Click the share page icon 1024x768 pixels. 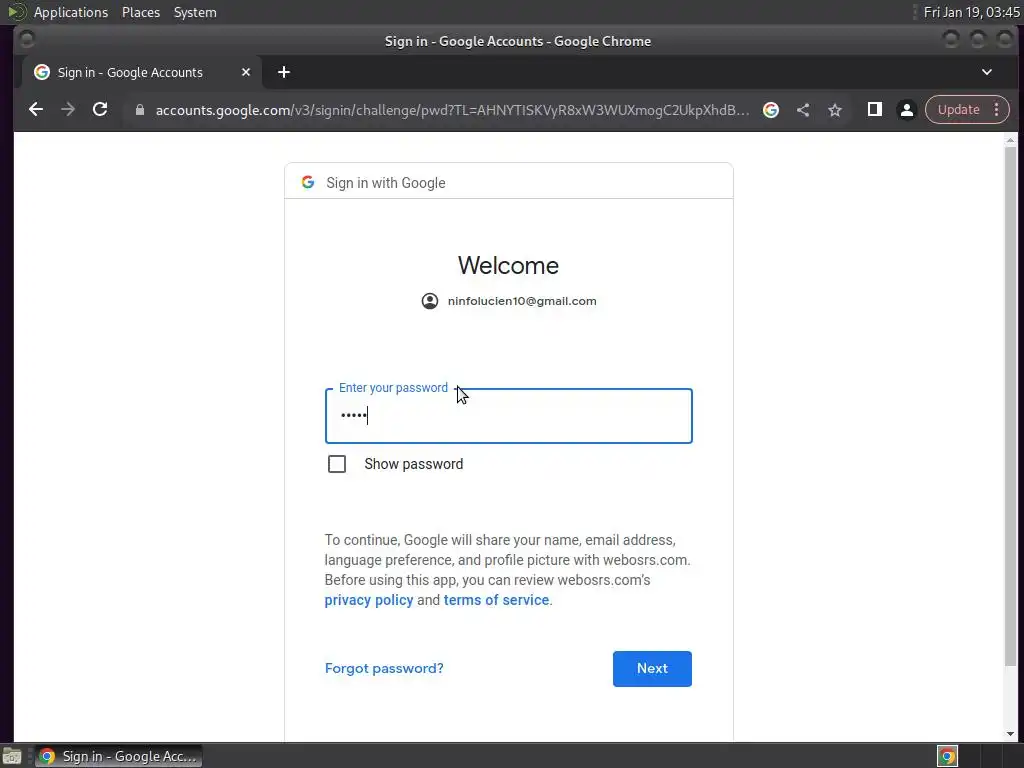[x=803, y=110]
